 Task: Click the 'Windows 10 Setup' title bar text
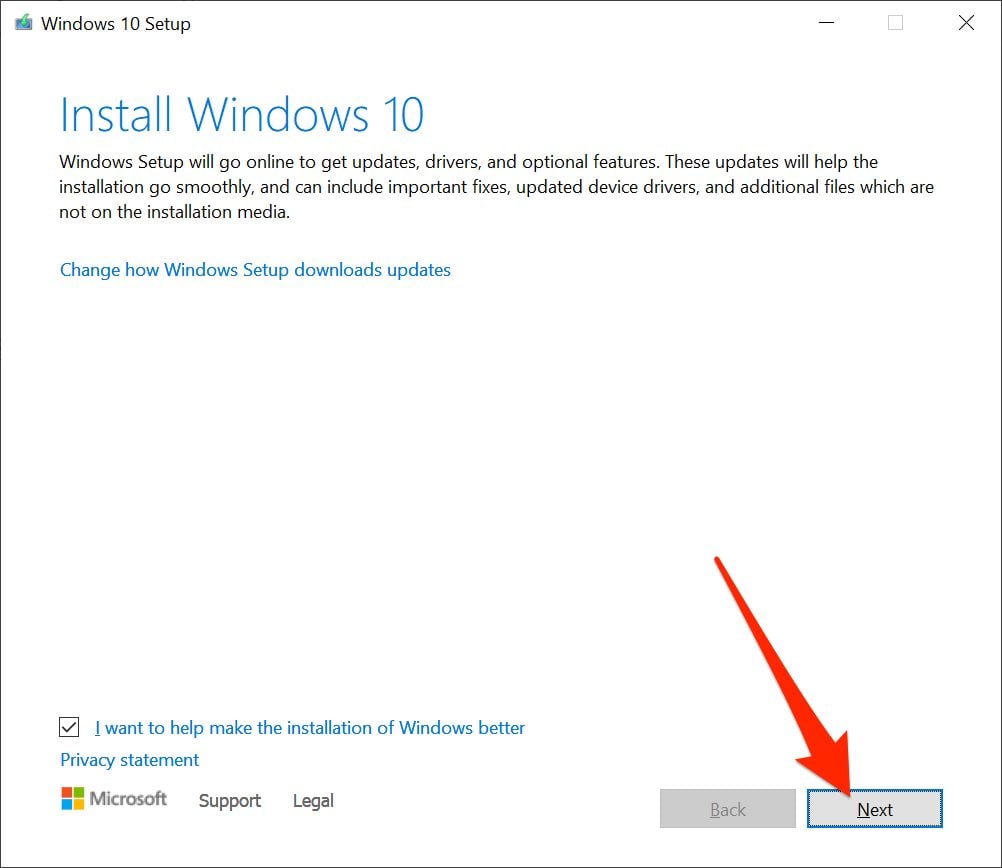tap(115, 24)
